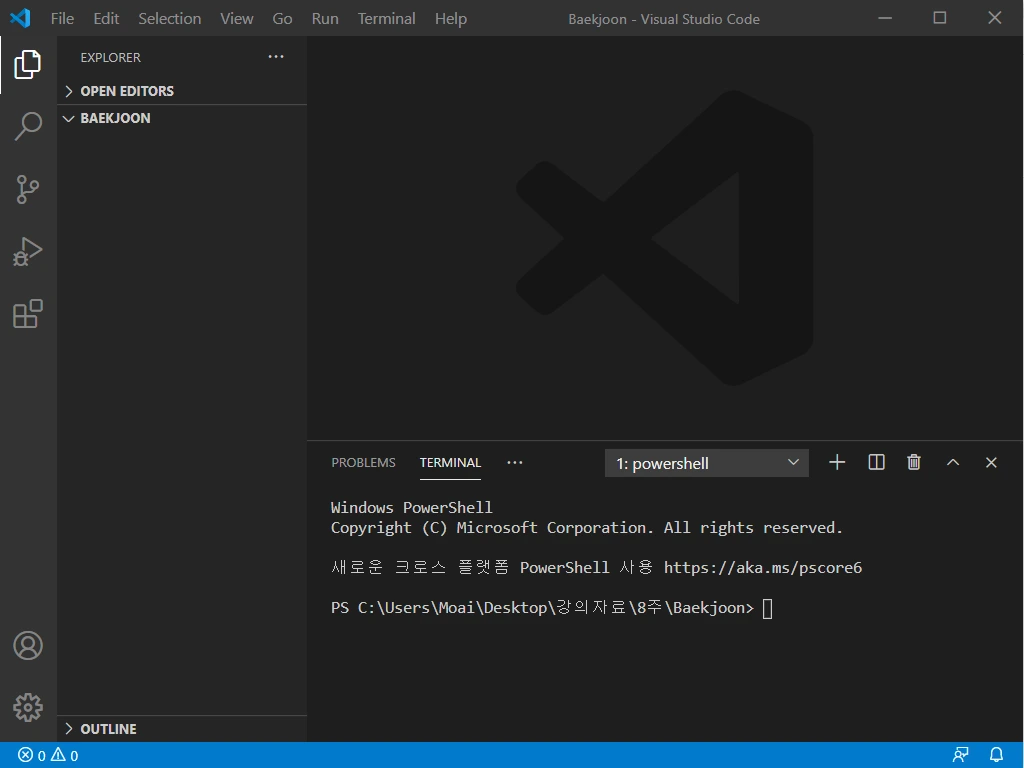The image size is (1024, 768).
Task: Expand the Outline section
Action: (x=182, y=729)
